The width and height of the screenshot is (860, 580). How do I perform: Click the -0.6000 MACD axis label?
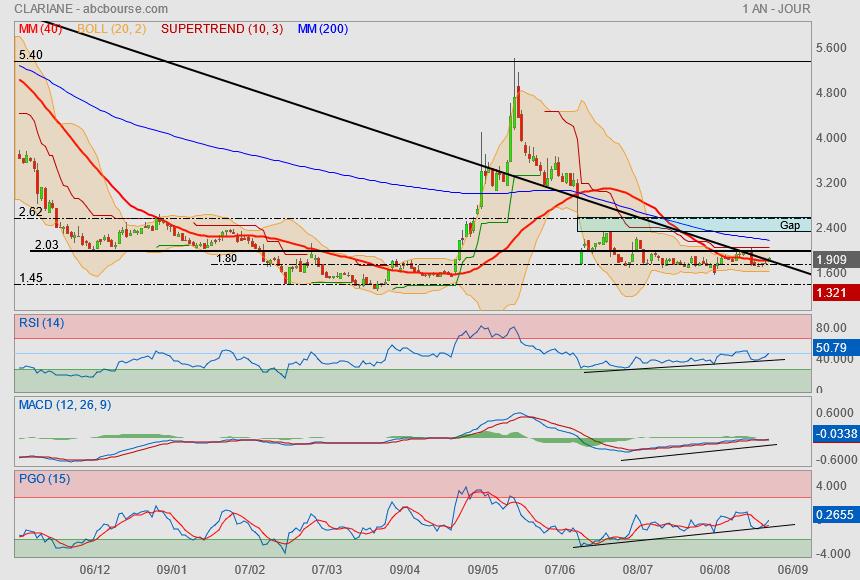click(x=834, y=460)
